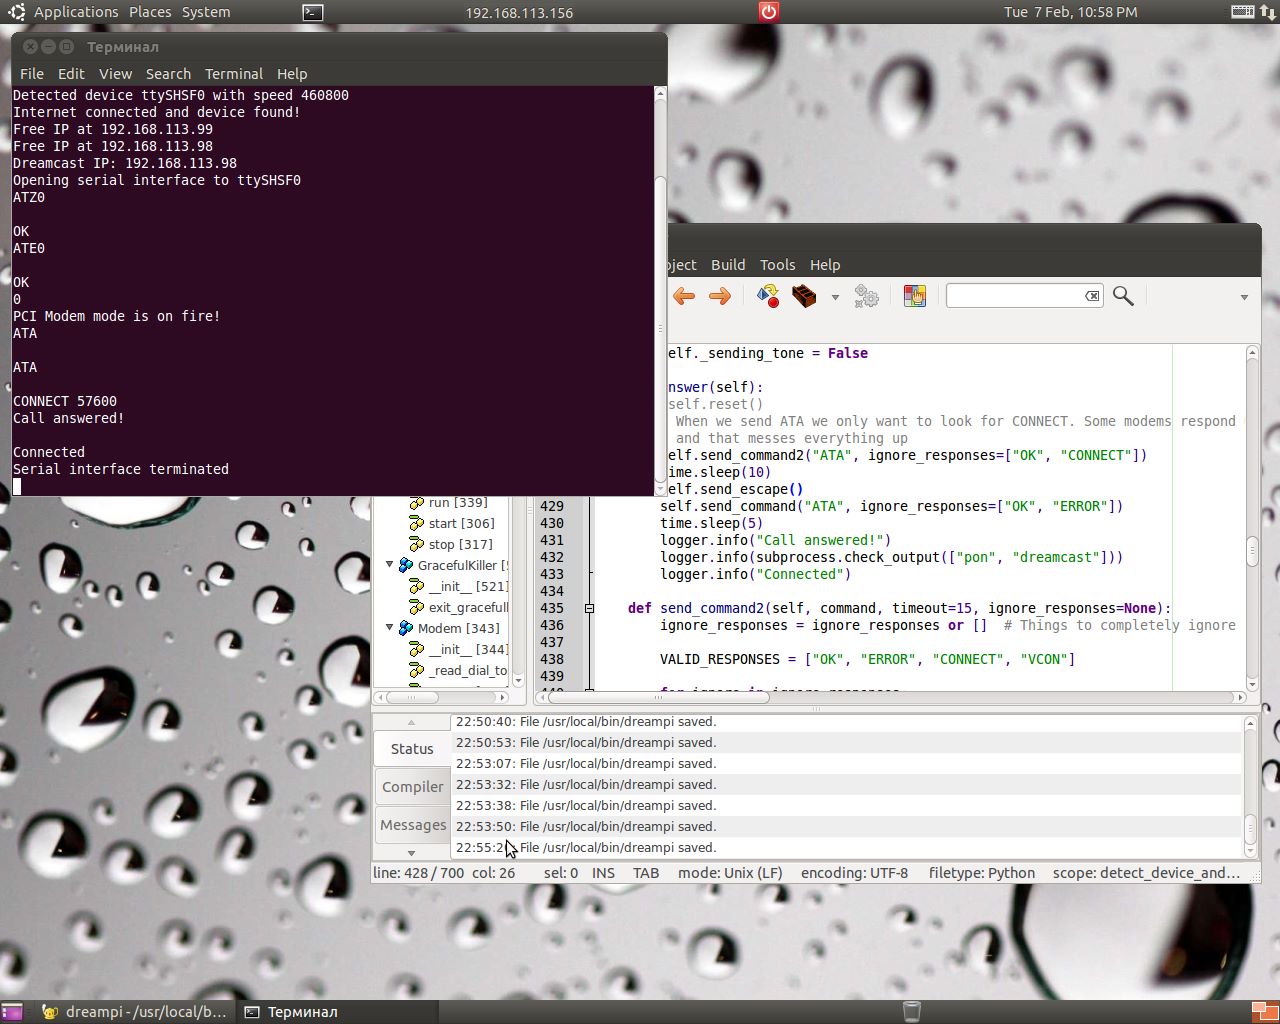Click the Geany navigate forward arrow

(719, 296)
